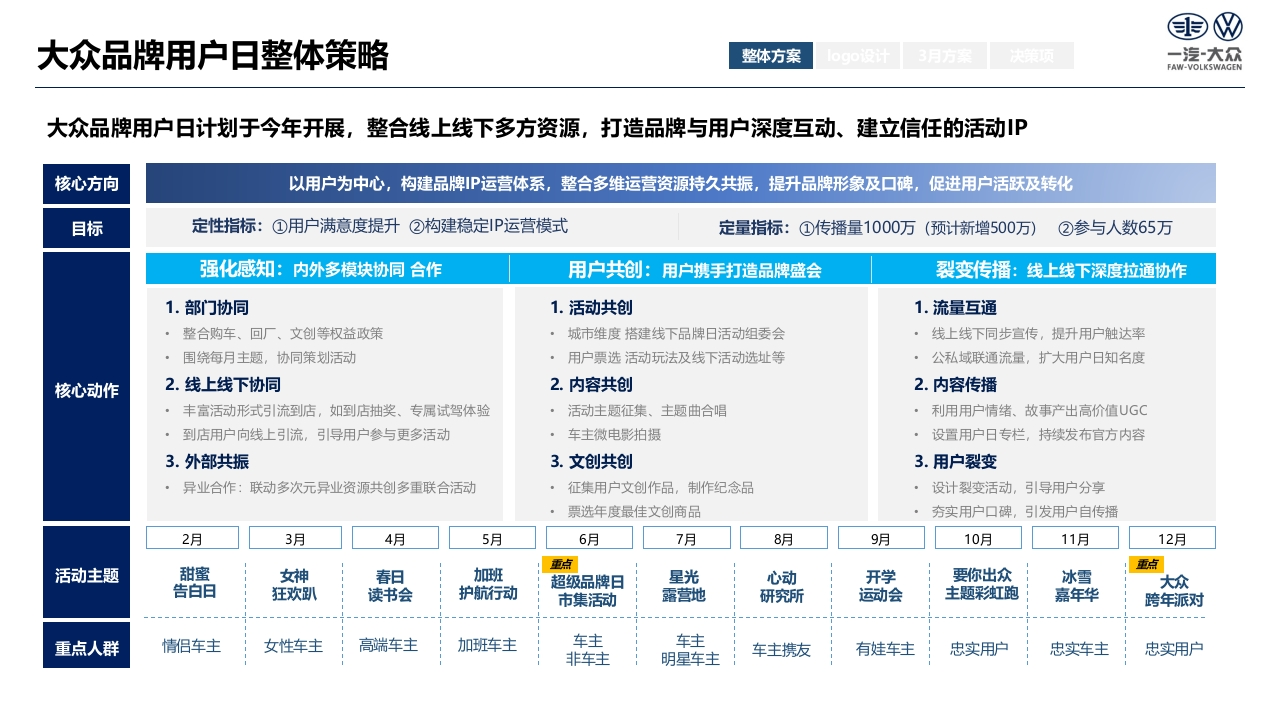Click the 定性指标 text
The width and height of the screenshot is (1280, 720).
pos(379,226)
